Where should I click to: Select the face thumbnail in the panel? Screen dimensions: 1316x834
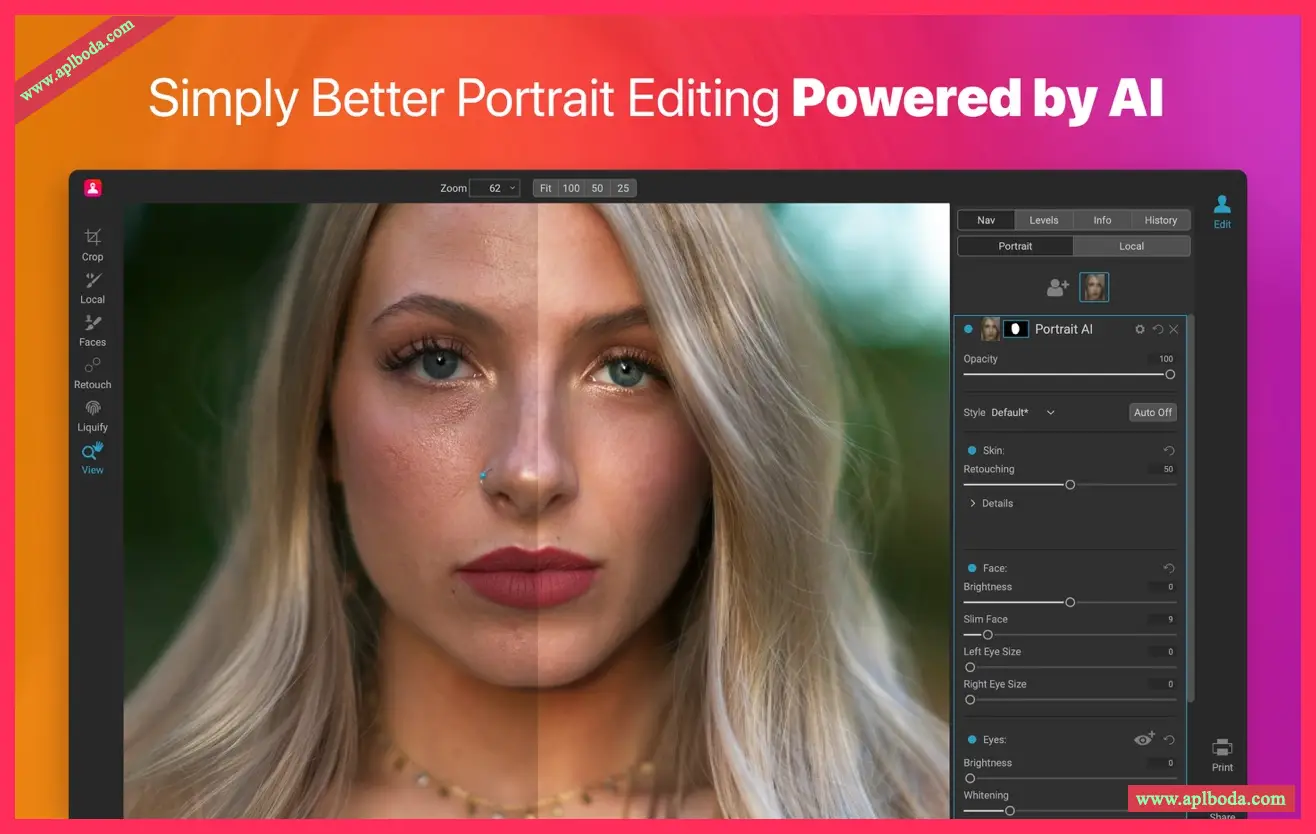pyautogui.click(x=1094, y=288)
